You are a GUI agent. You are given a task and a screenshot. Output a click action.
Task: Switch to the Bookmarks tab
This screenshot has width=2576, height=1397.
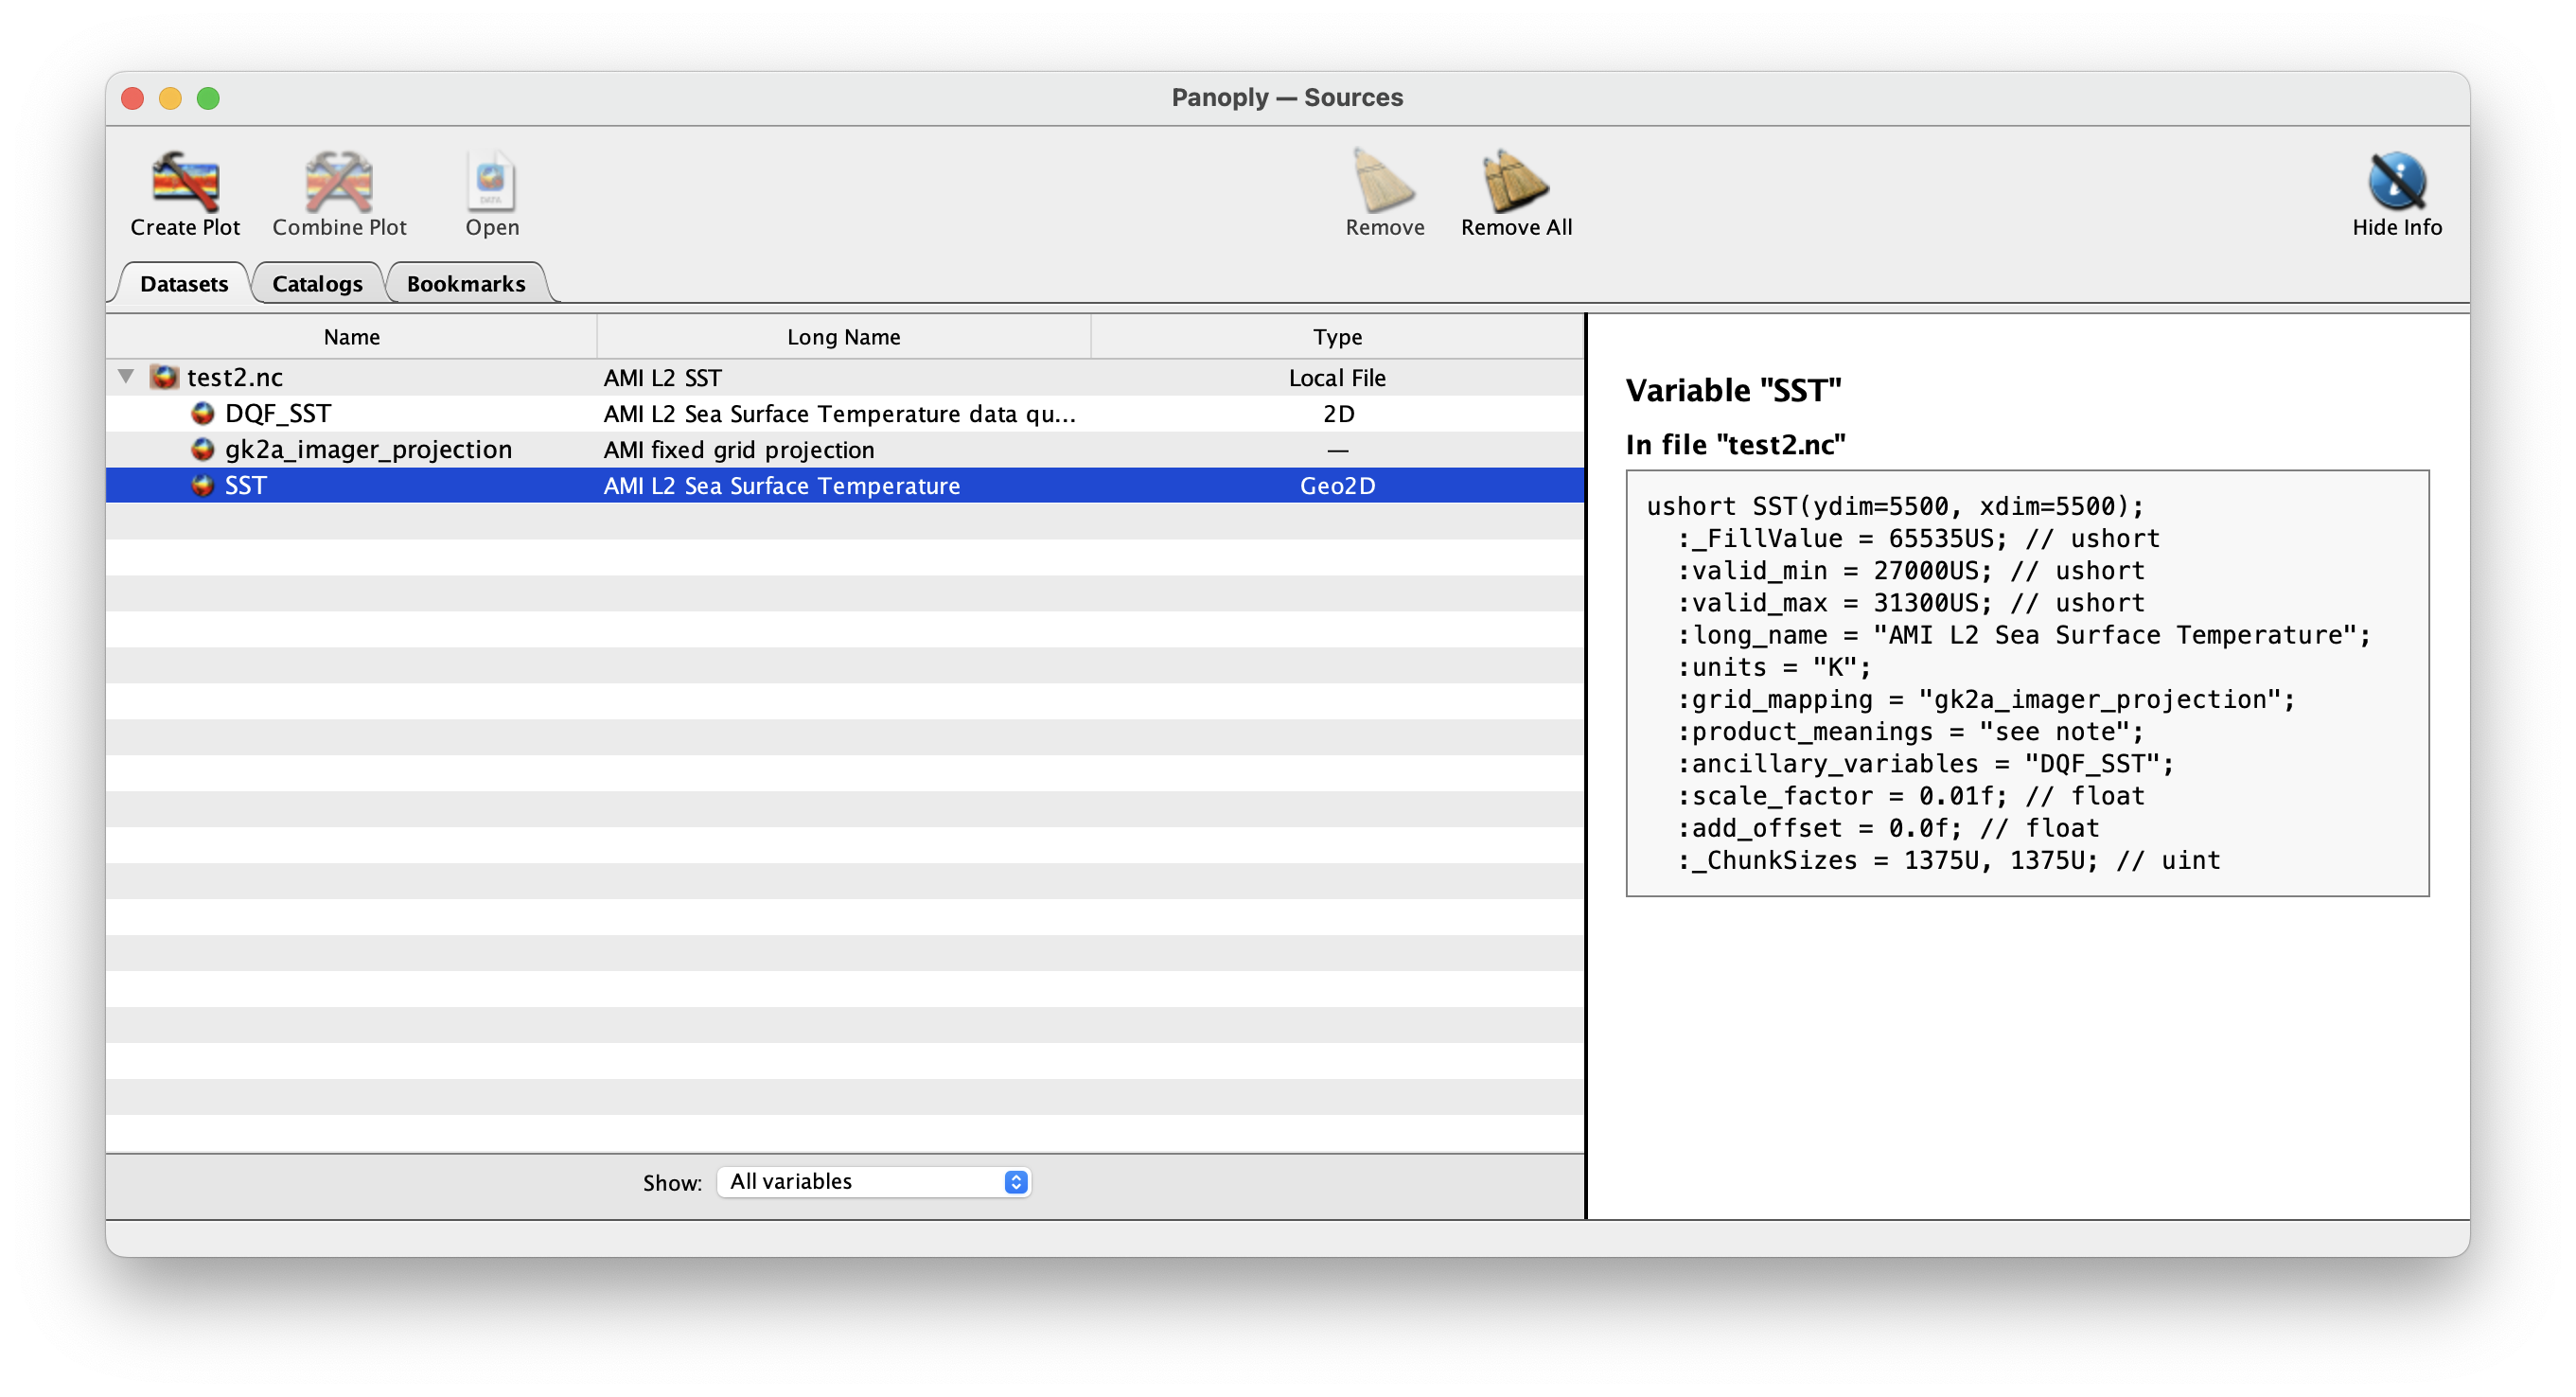pyautogui.click(x=465, y=284)
